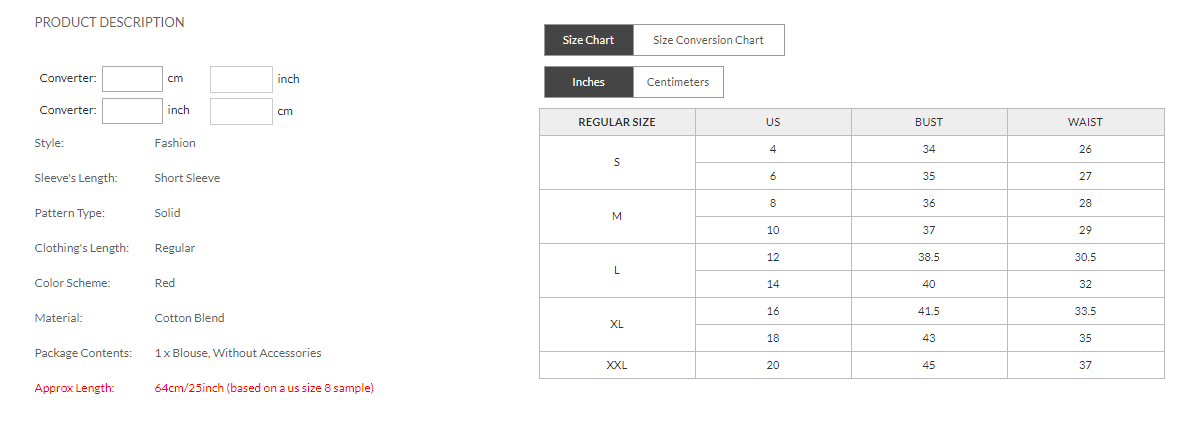The width and height of the screenshot is (1203, 427).
Task: Click the S size cell
Action: (617, 162)
